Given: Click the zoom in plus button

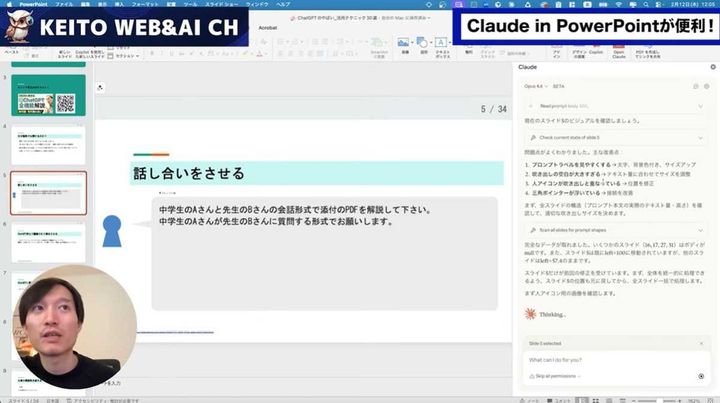Looking at the screenshot, I should click(x=680, y=401).
